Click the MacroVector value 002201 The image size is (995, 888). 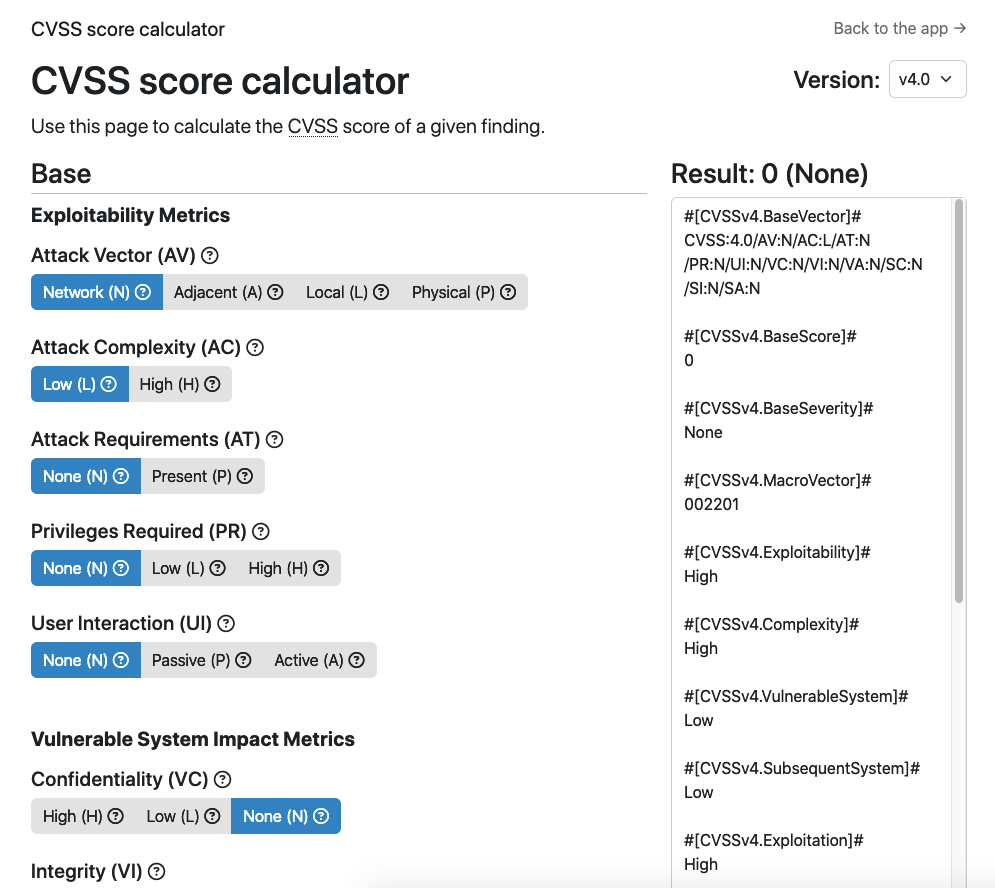[x=711, y=505]
